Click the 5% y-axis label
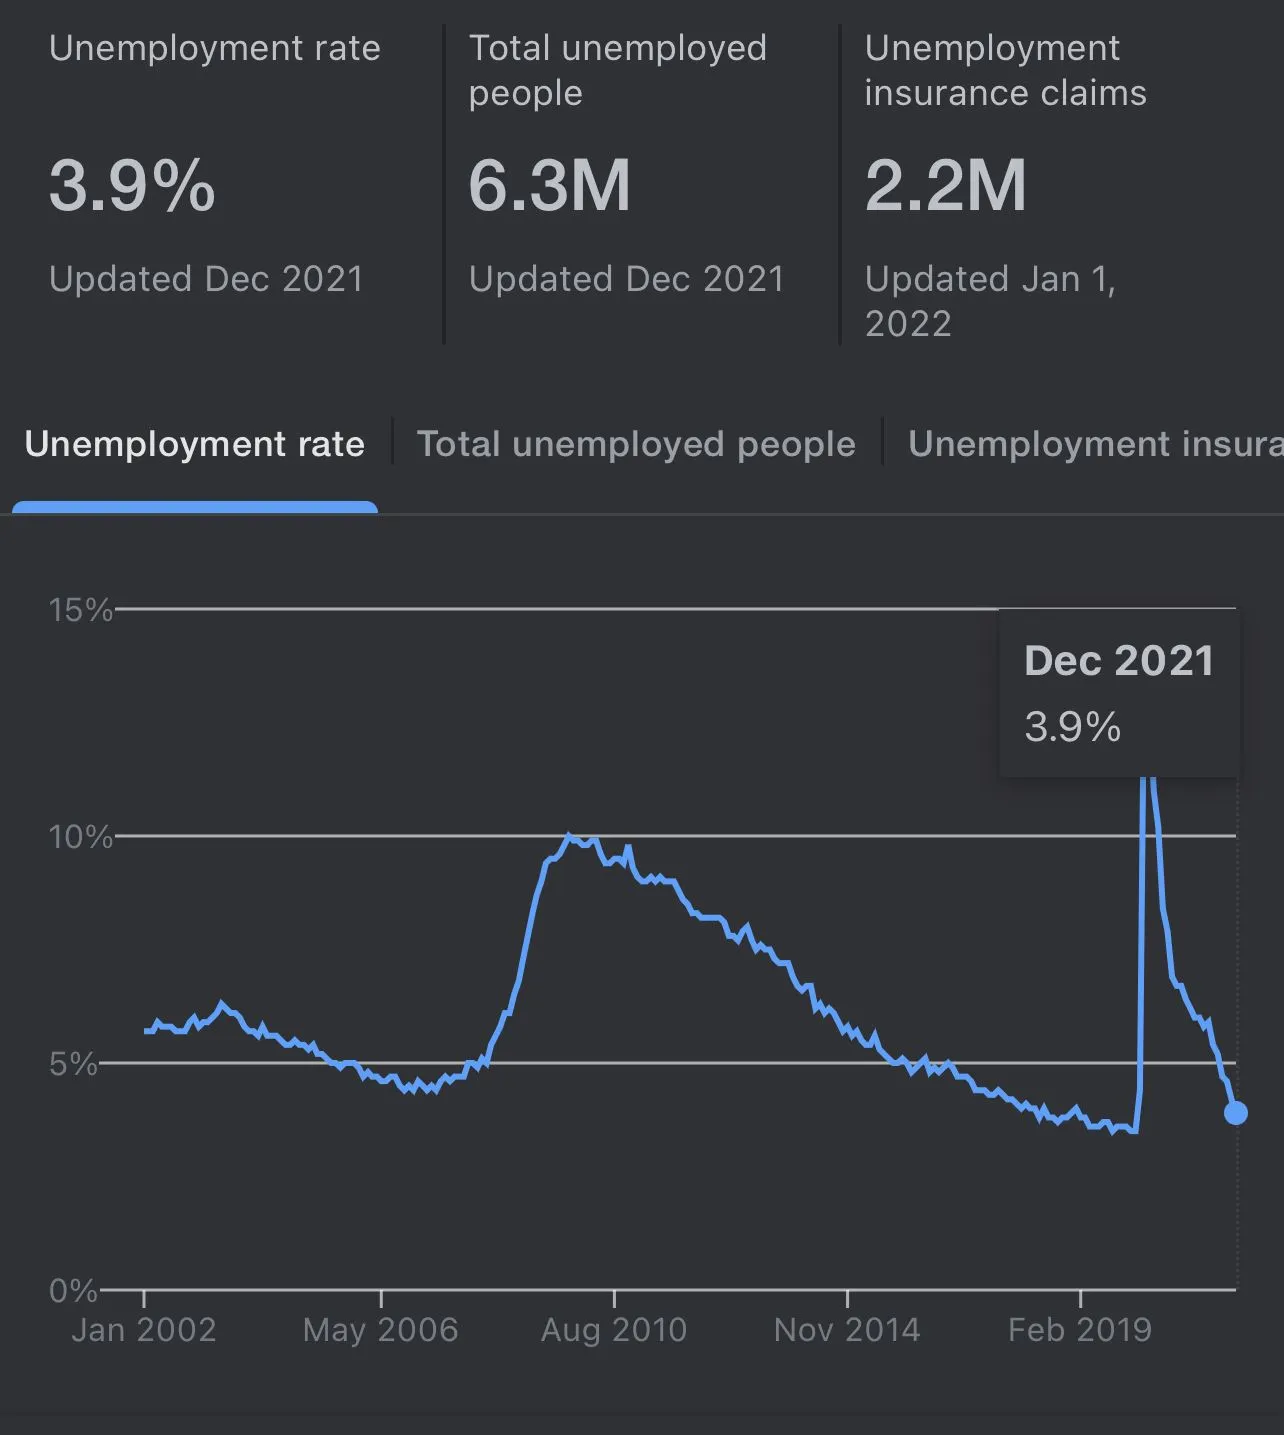Image resolution: width=1284 pixels, height=1435 pixels. (73, 1063)
